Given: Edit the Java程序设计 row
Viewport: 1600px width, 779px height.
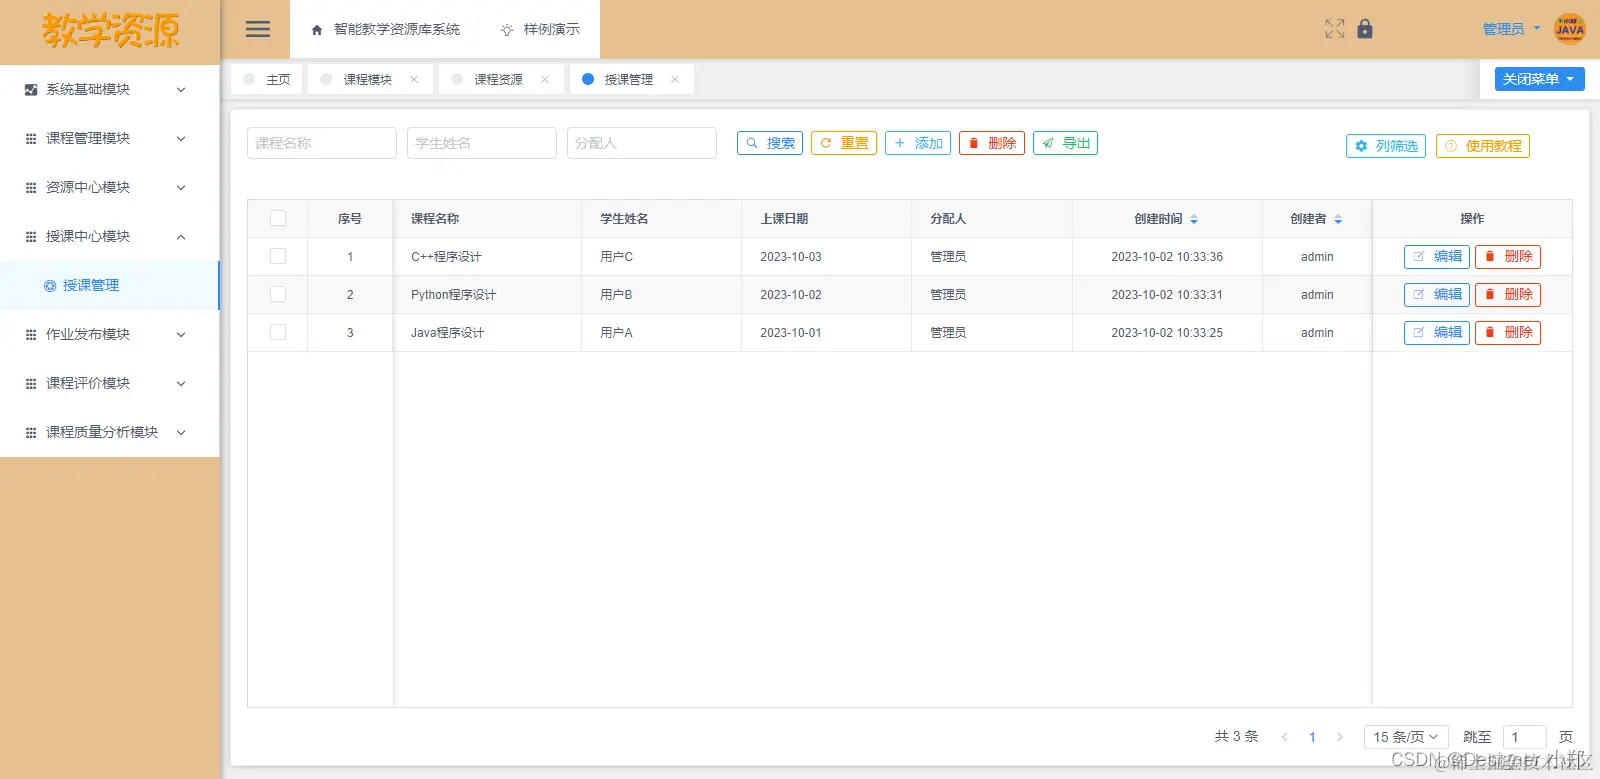Looking at the screenshot, I should [x=1437, y=333].
